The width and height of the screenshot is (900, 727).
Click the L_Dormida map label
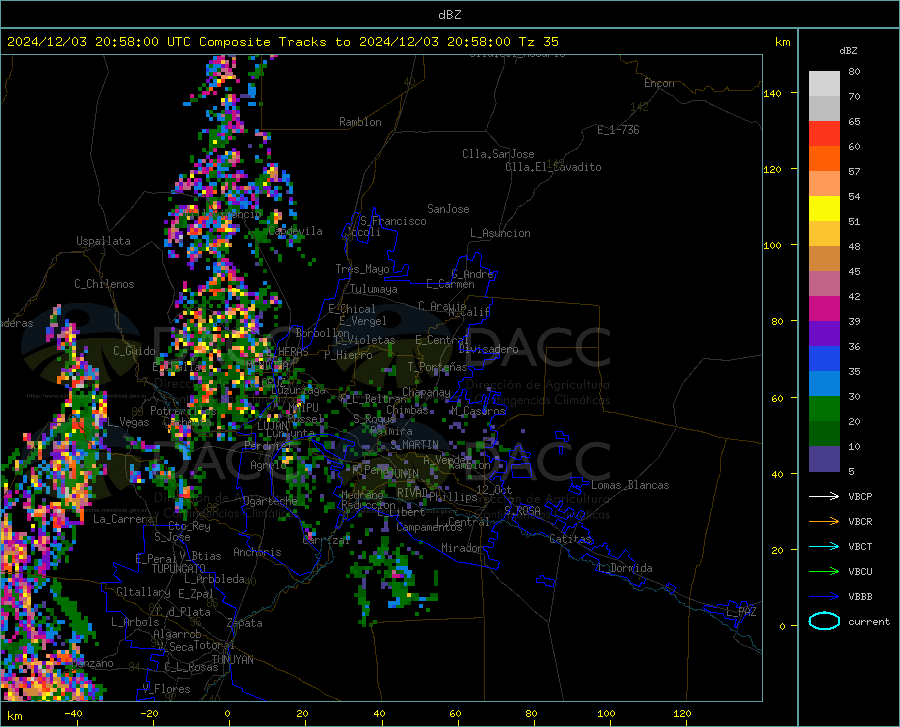click(624, 568)
